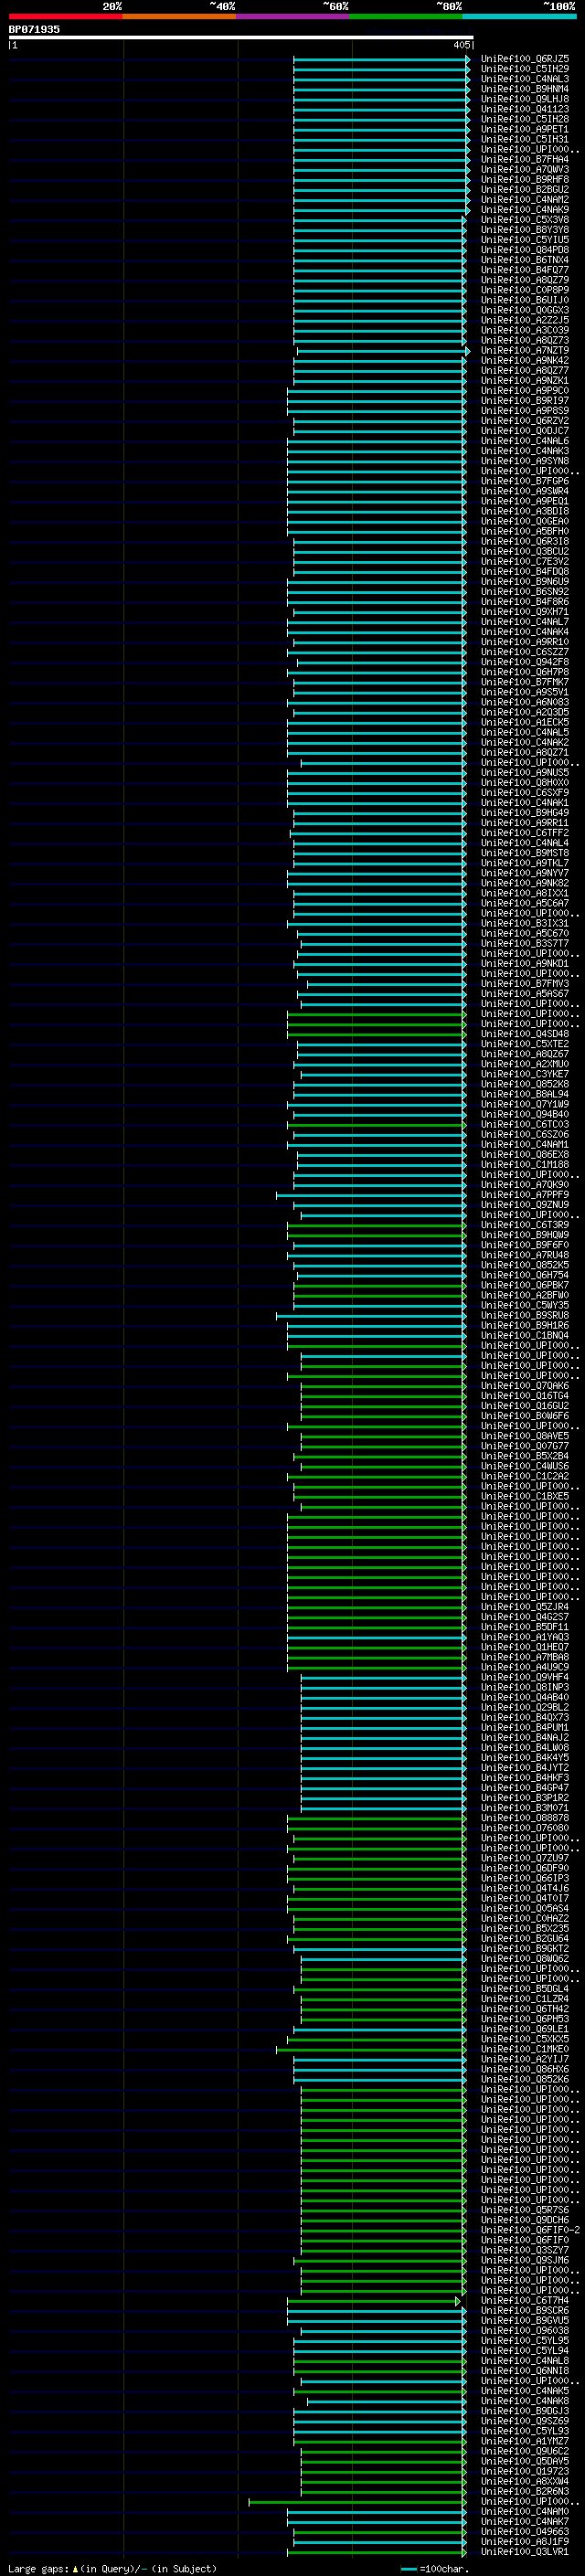The width and height of the screenshot is (585, 2576).
Task: Open UniRef100_B9HQW9 label
Action: (x=525, y=1235)
